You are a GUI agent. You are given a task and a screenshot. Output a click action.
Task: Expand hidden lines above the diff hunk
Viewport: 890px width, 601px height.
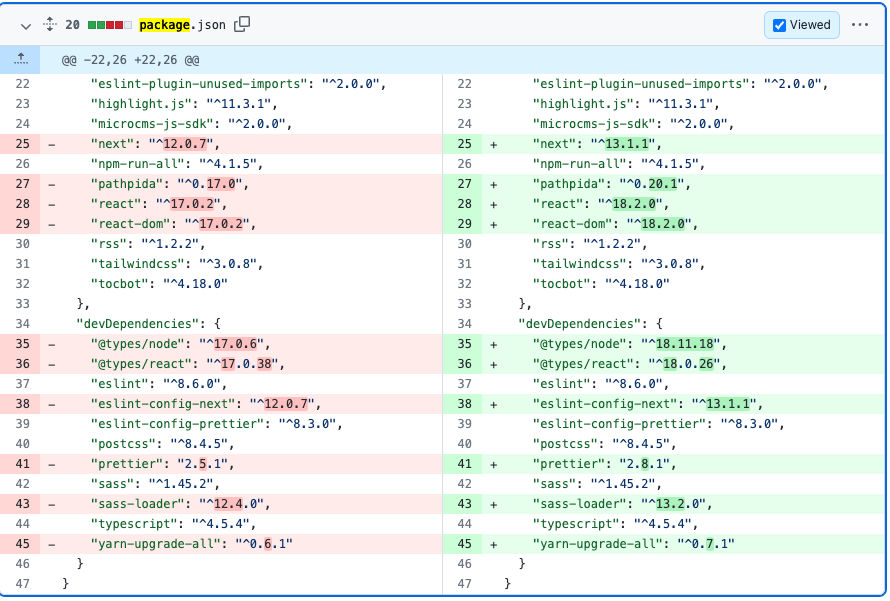(20, 59)
